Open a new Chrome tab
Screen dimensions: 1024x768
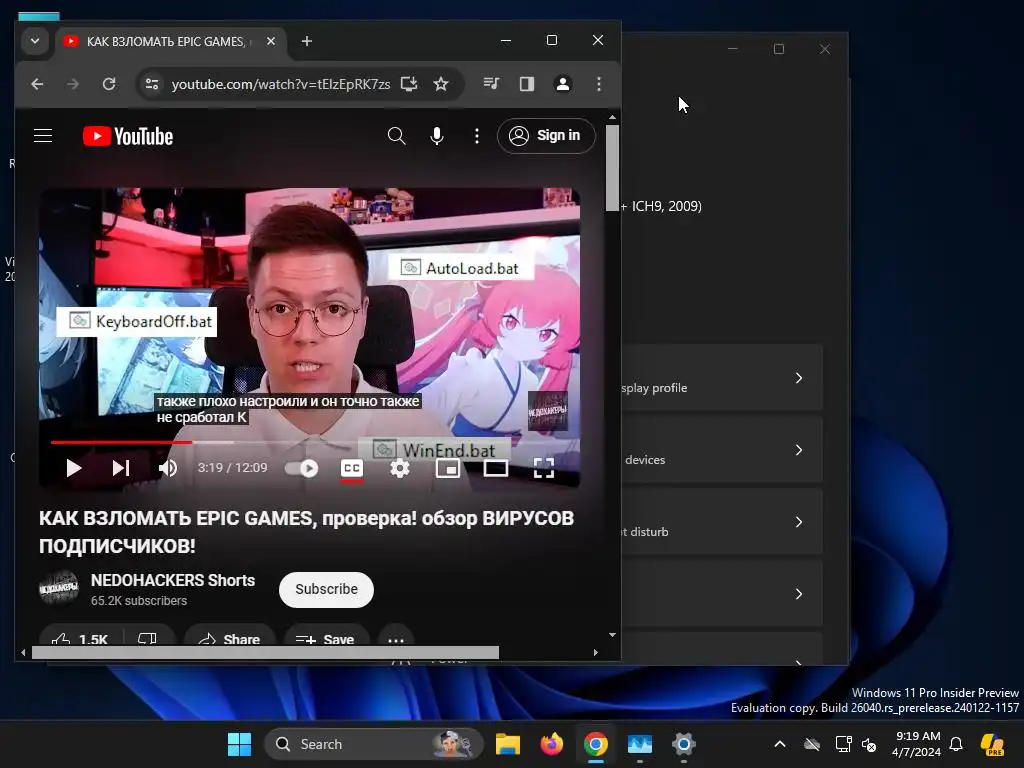(x=306, y=41)
